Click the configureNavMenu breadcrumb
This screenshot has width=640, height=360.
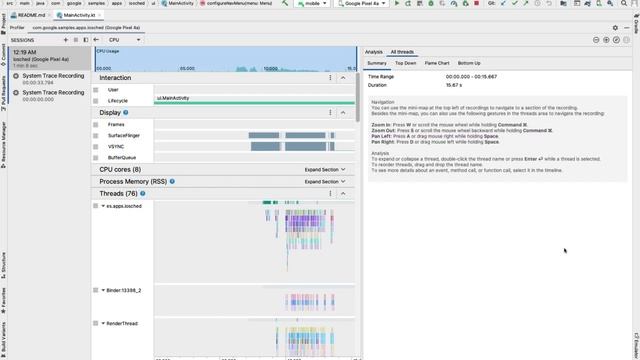pyautogui.click(x=236, y=3)
